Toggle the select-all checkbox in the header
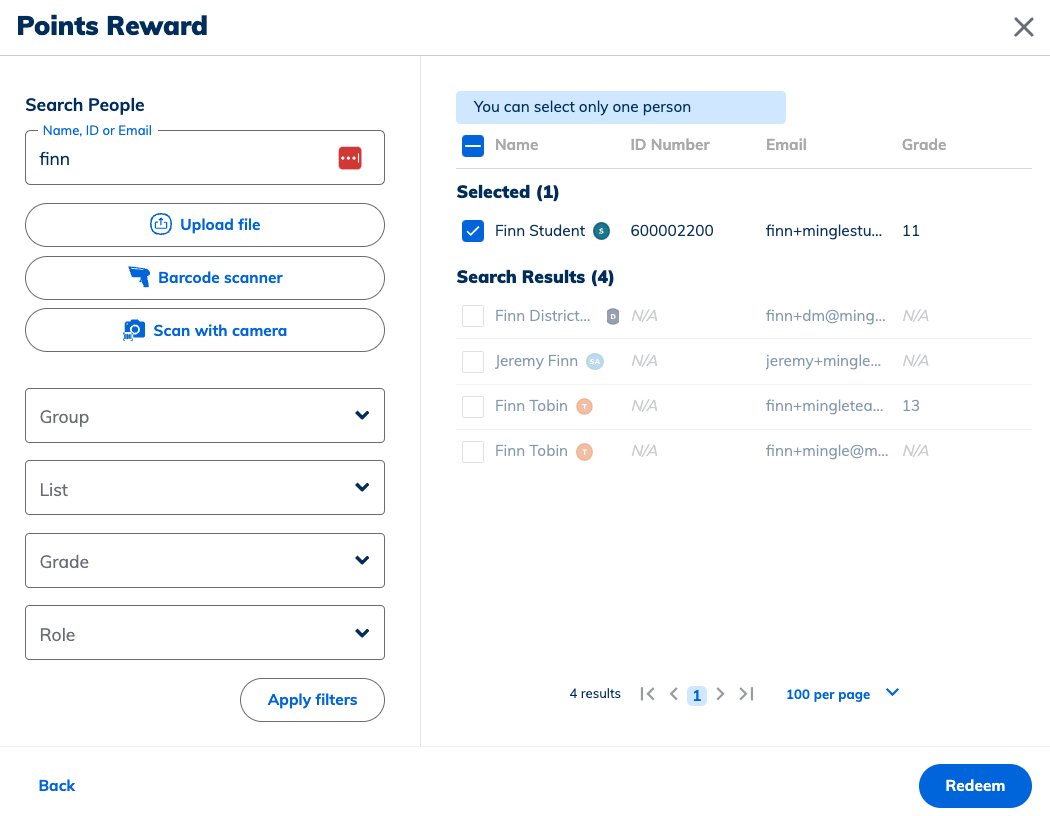The height and width of the screenshot is (816, 1050). coord(473,145)
